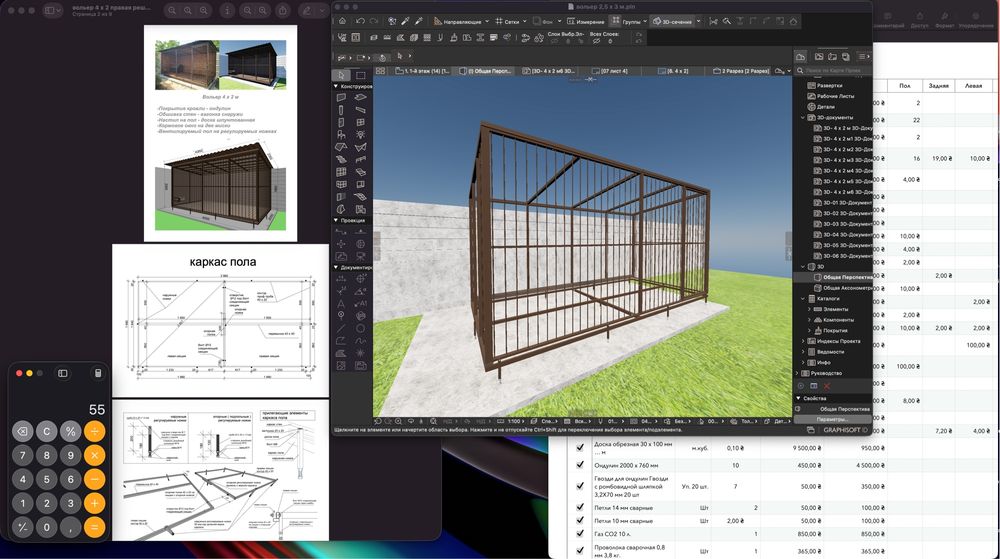
Task: Select the Marquee tool in the toolbox
Action: (359, 75)
